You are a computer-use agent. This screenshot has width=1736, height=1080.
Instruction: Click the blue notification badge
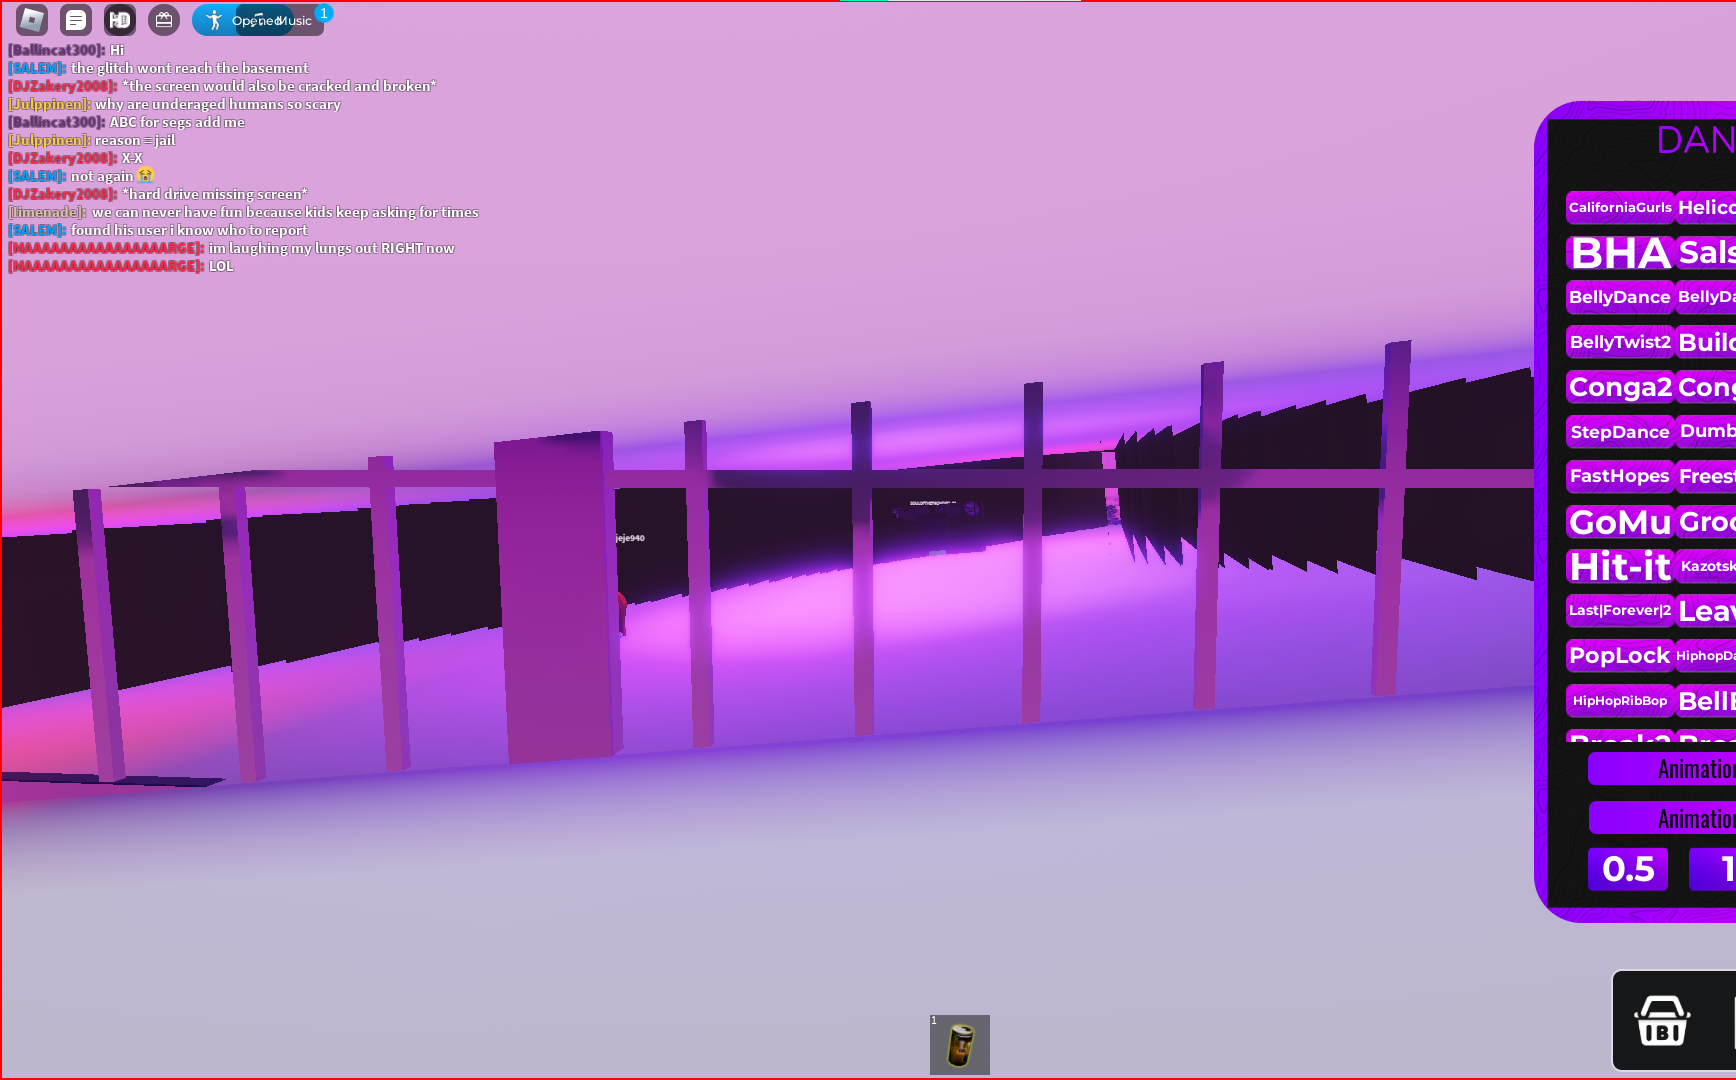click(x=324, y=13)
